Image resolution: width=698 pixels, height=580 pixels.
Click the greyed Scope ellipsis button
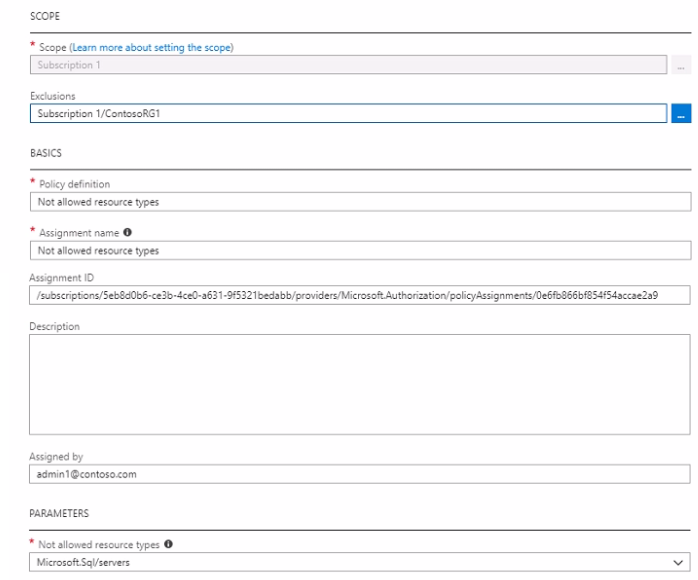coord(681,65)
